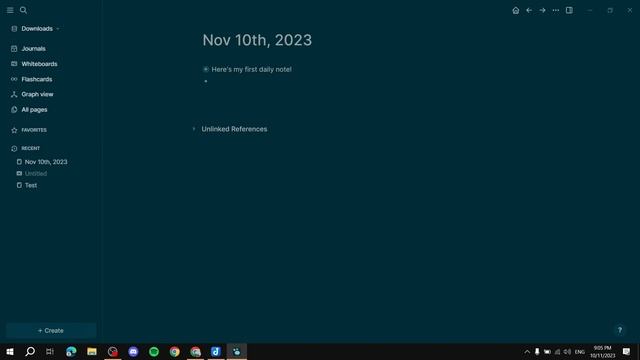Navigate back with left arrow
The width and height of the screenshot is (640, 360).
[x=529, y=10]
